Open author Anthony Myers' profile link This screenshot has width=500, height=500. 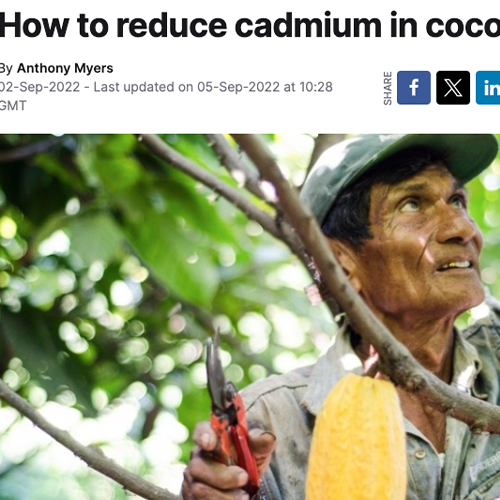coord(65,68)
